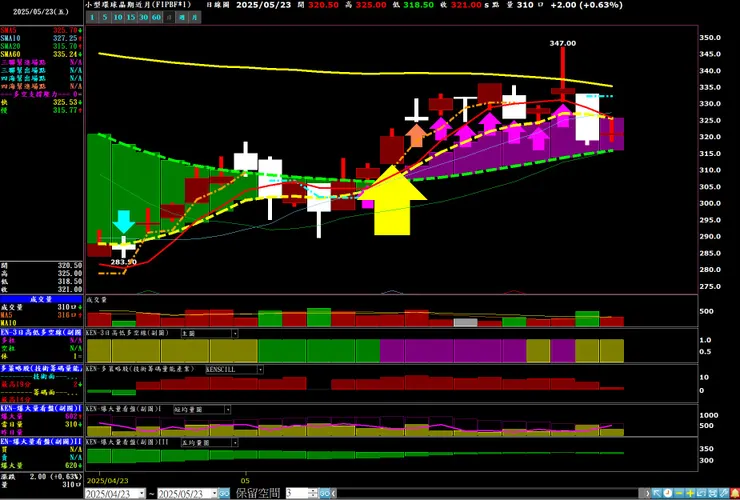Click the 347.00 high price label
740x500 pixels.
[x=563, y=43]
